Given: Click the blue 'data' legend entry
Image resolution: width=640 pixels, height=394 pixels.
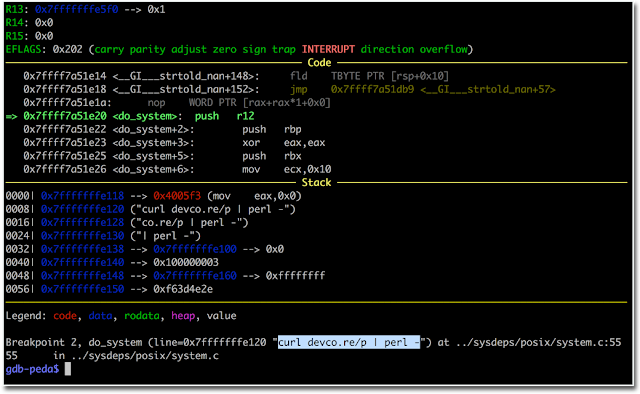Looking at the screenshot, I should click(100, 316).
